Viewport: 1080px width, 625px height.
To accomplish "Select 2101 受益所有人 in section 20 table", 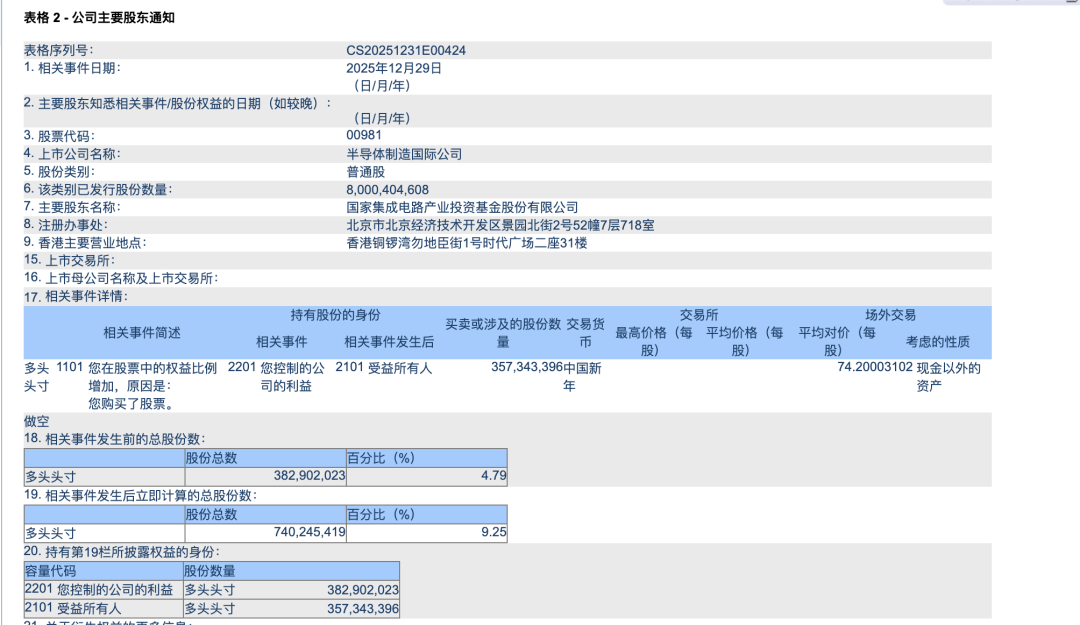I will (73, 608).
